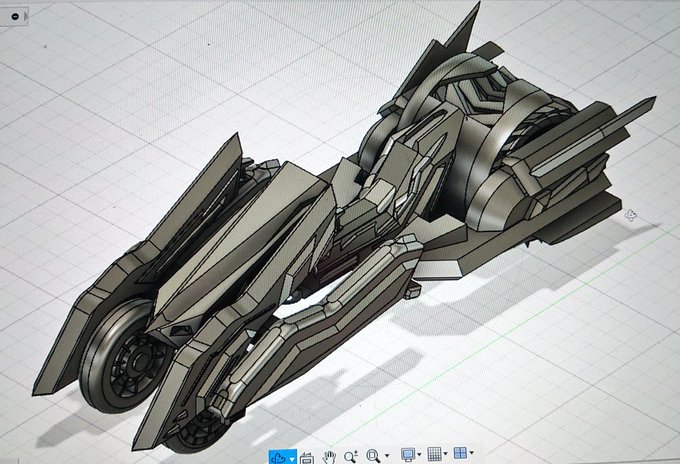The image size is (680, 464).
Task: Collapse the browser panel minus button
Action: pos(15,16)
